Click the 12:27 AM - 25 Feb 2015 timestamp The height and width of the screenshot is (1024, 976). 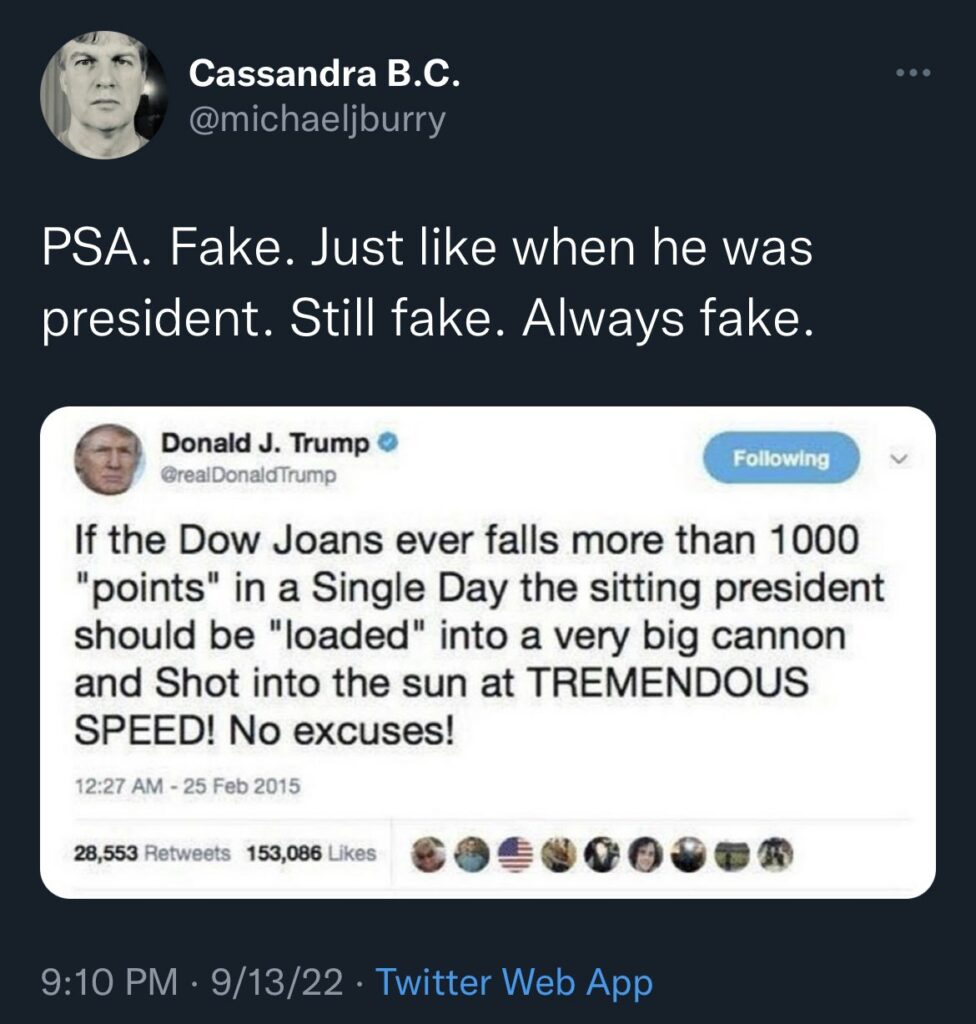click(187, 786)
